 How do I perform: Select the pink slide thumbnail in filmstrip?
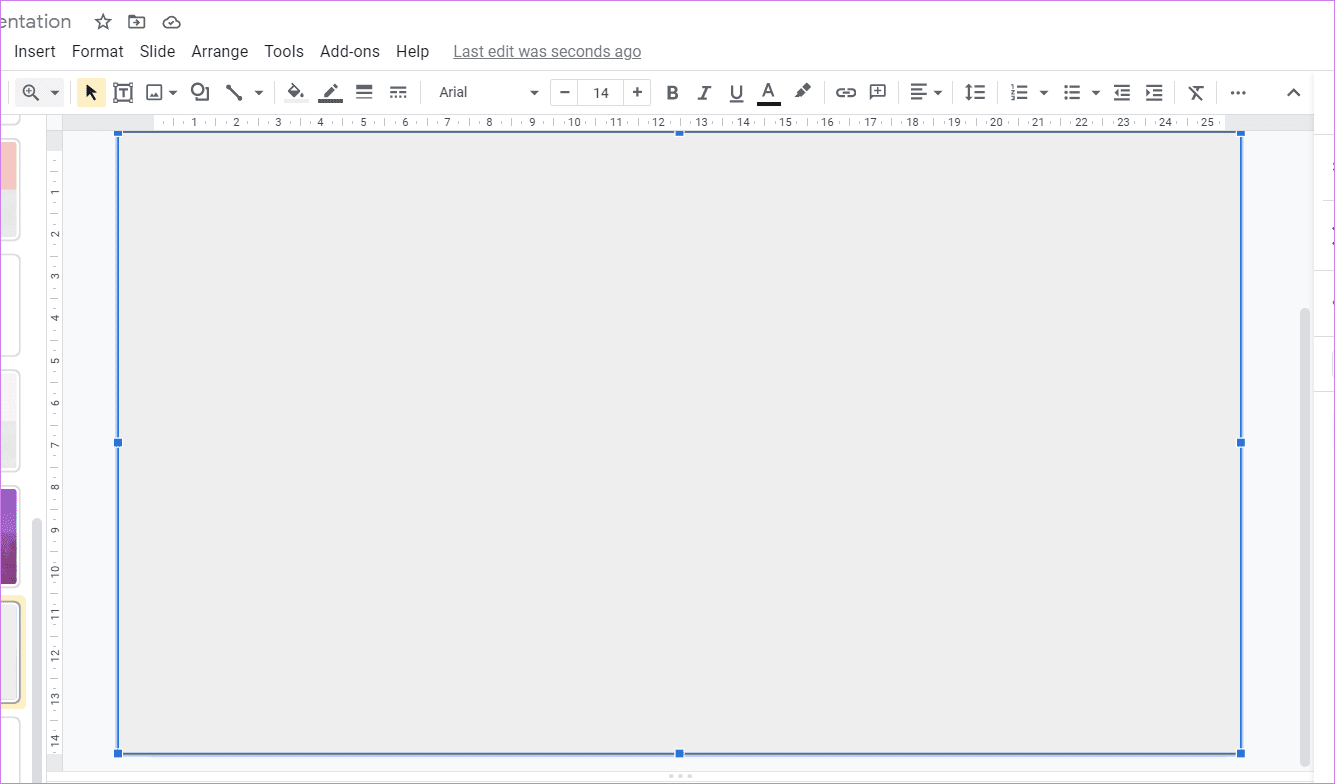tap(8, 190)
